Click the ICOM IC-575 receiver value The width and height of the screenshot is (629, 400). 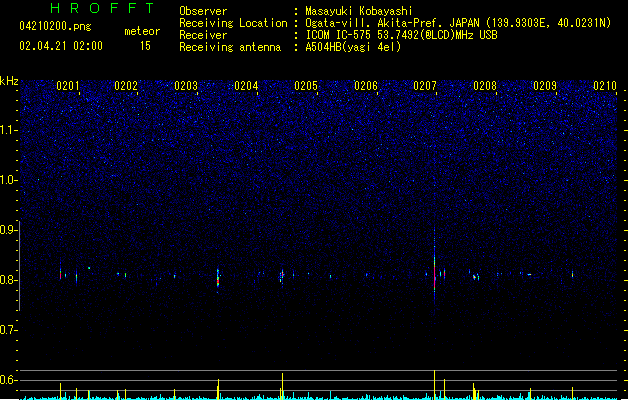(x=402, y=35)
